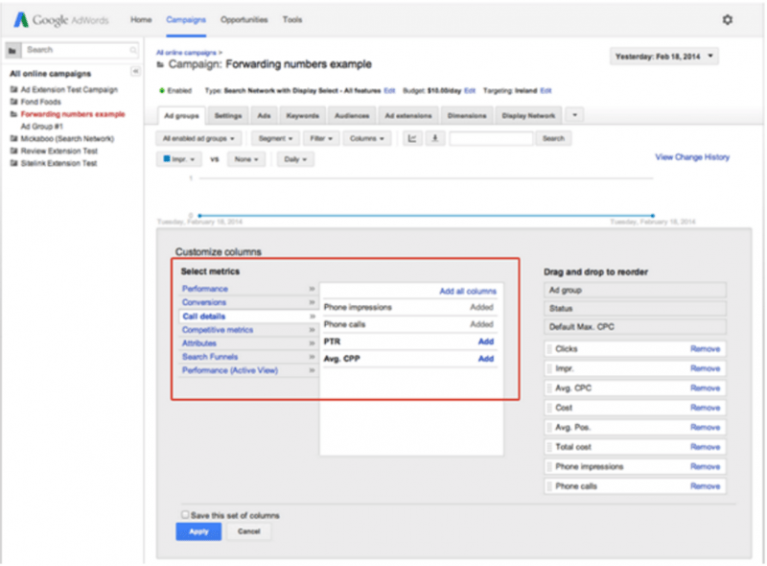Switch to the Display Network tab
Image resolution: width=767 pixels, height=566 pixels.
[x=528, y=115]
